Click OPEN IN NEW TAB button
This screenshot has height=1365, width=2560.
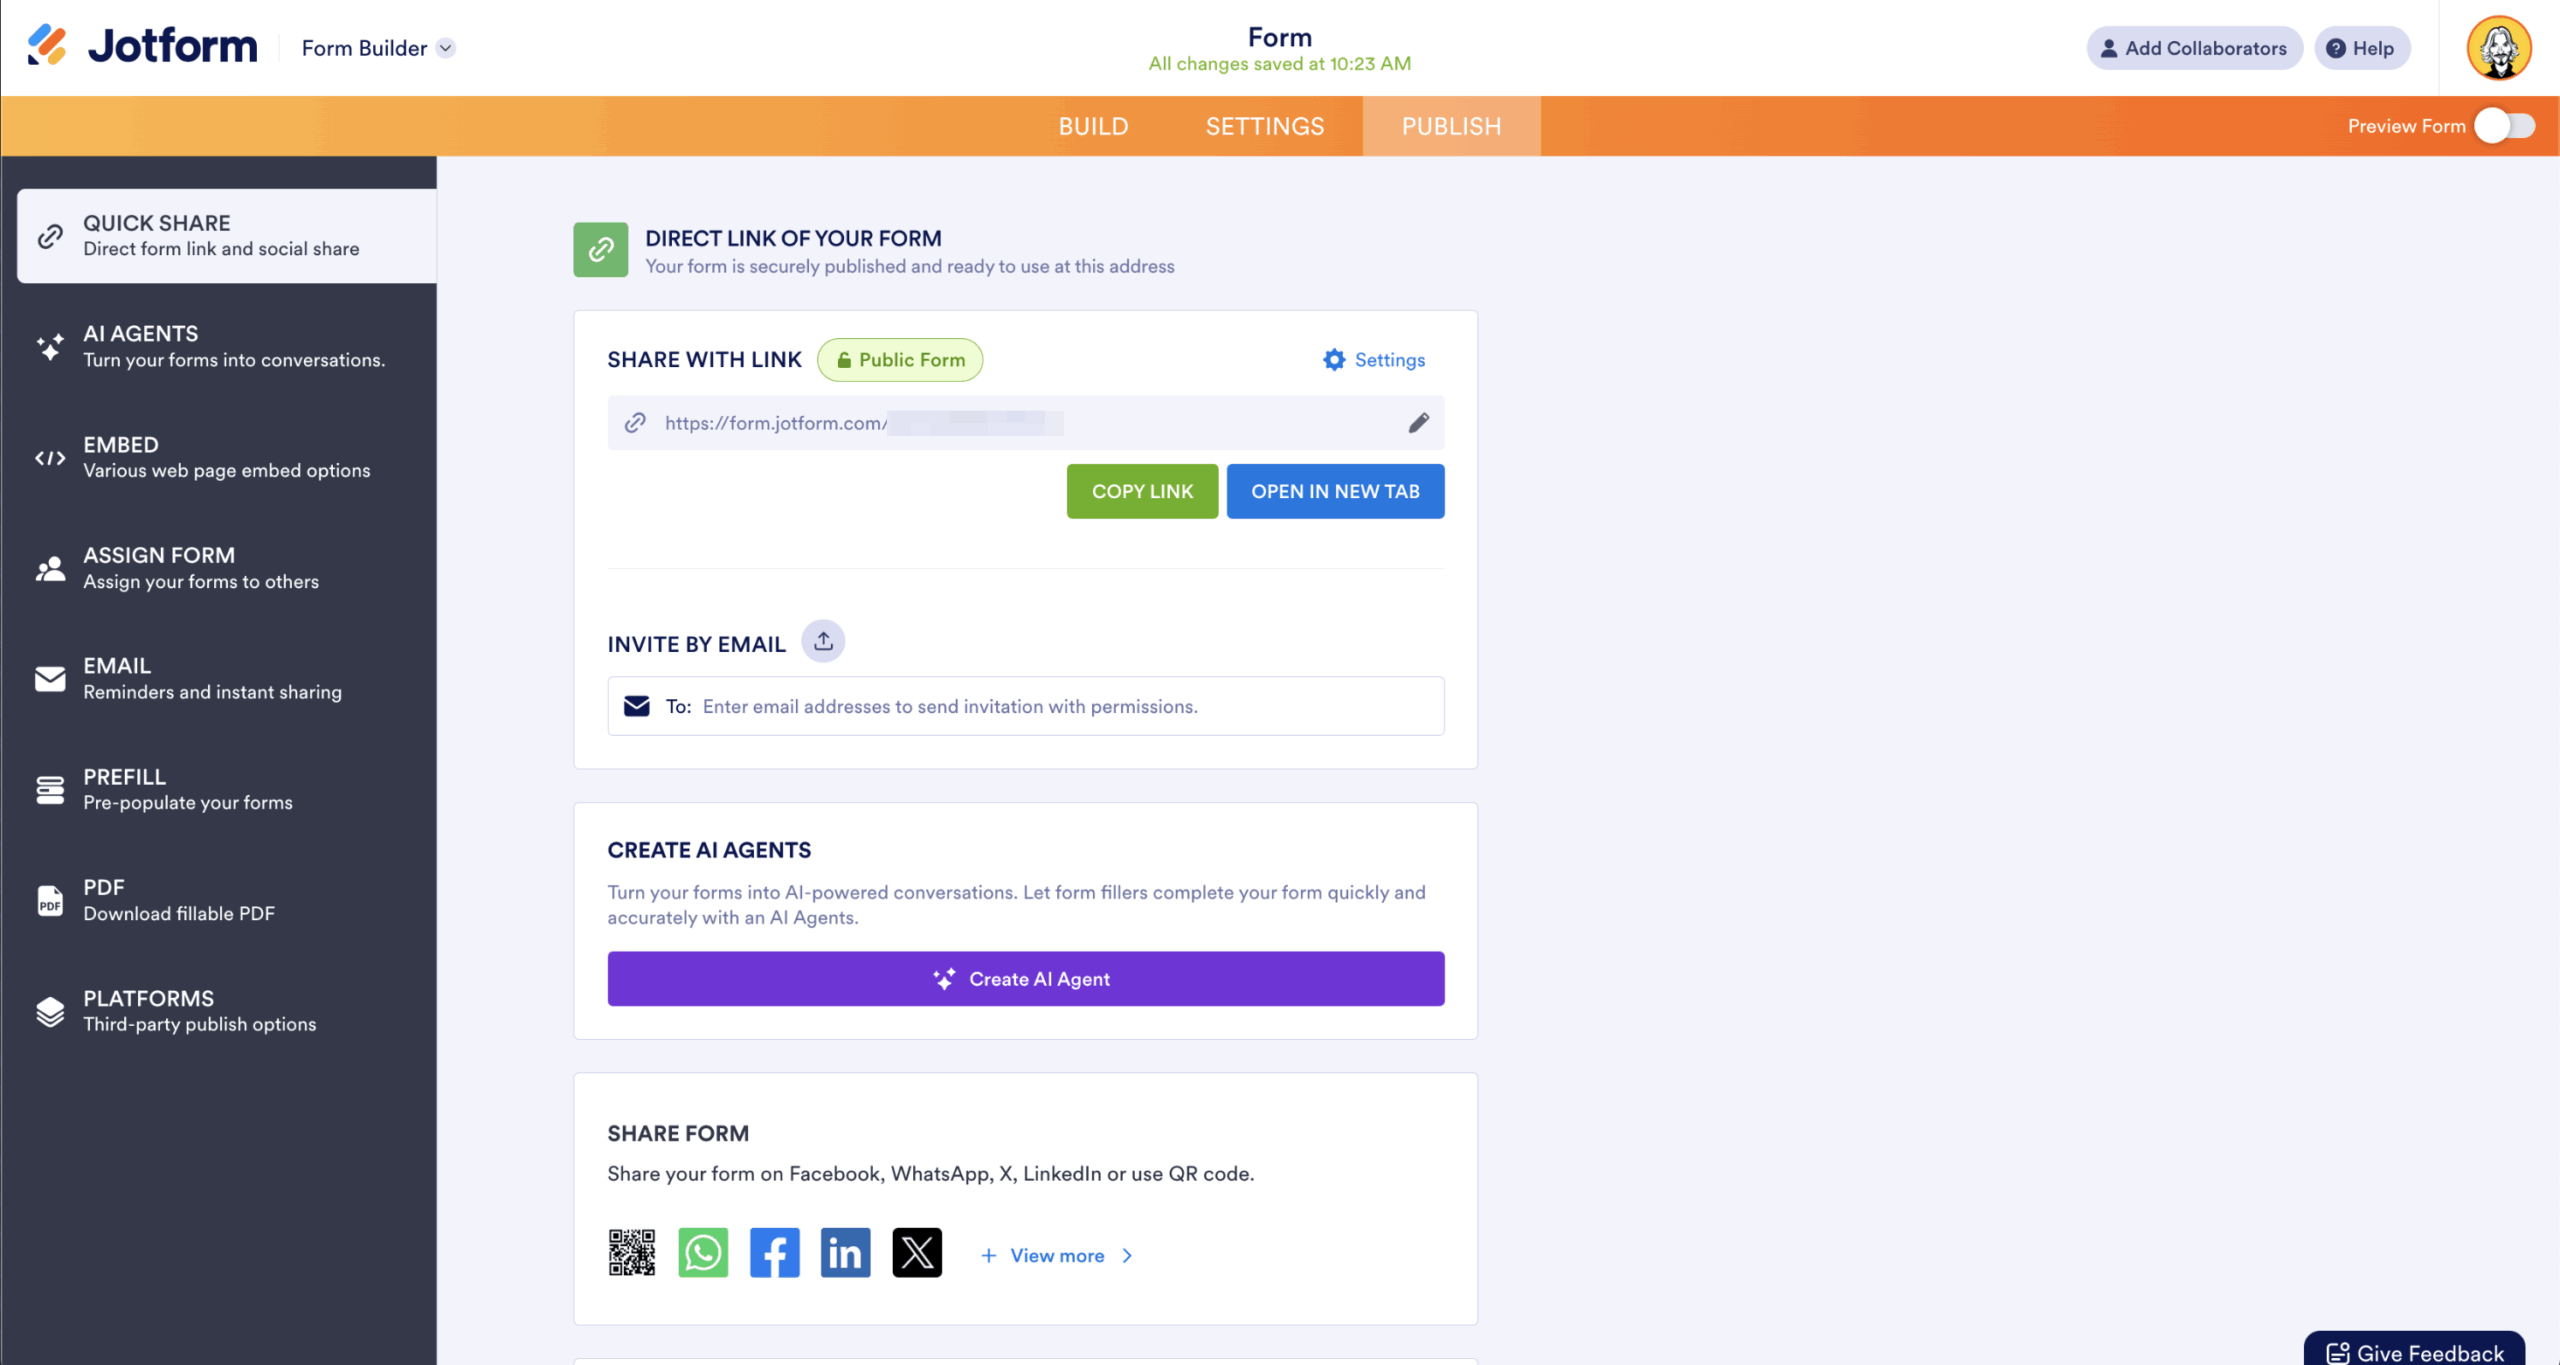[1335, 491]
